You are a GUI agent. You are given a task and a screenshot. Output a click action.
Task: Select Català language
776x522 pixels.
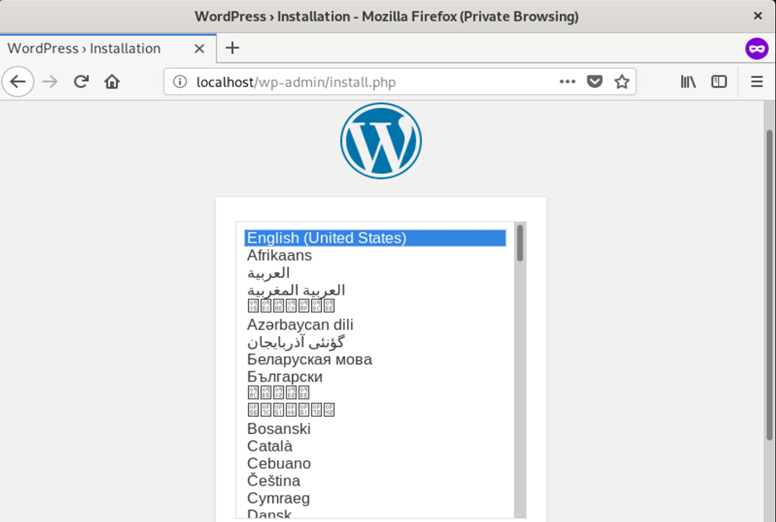[375, 446]
